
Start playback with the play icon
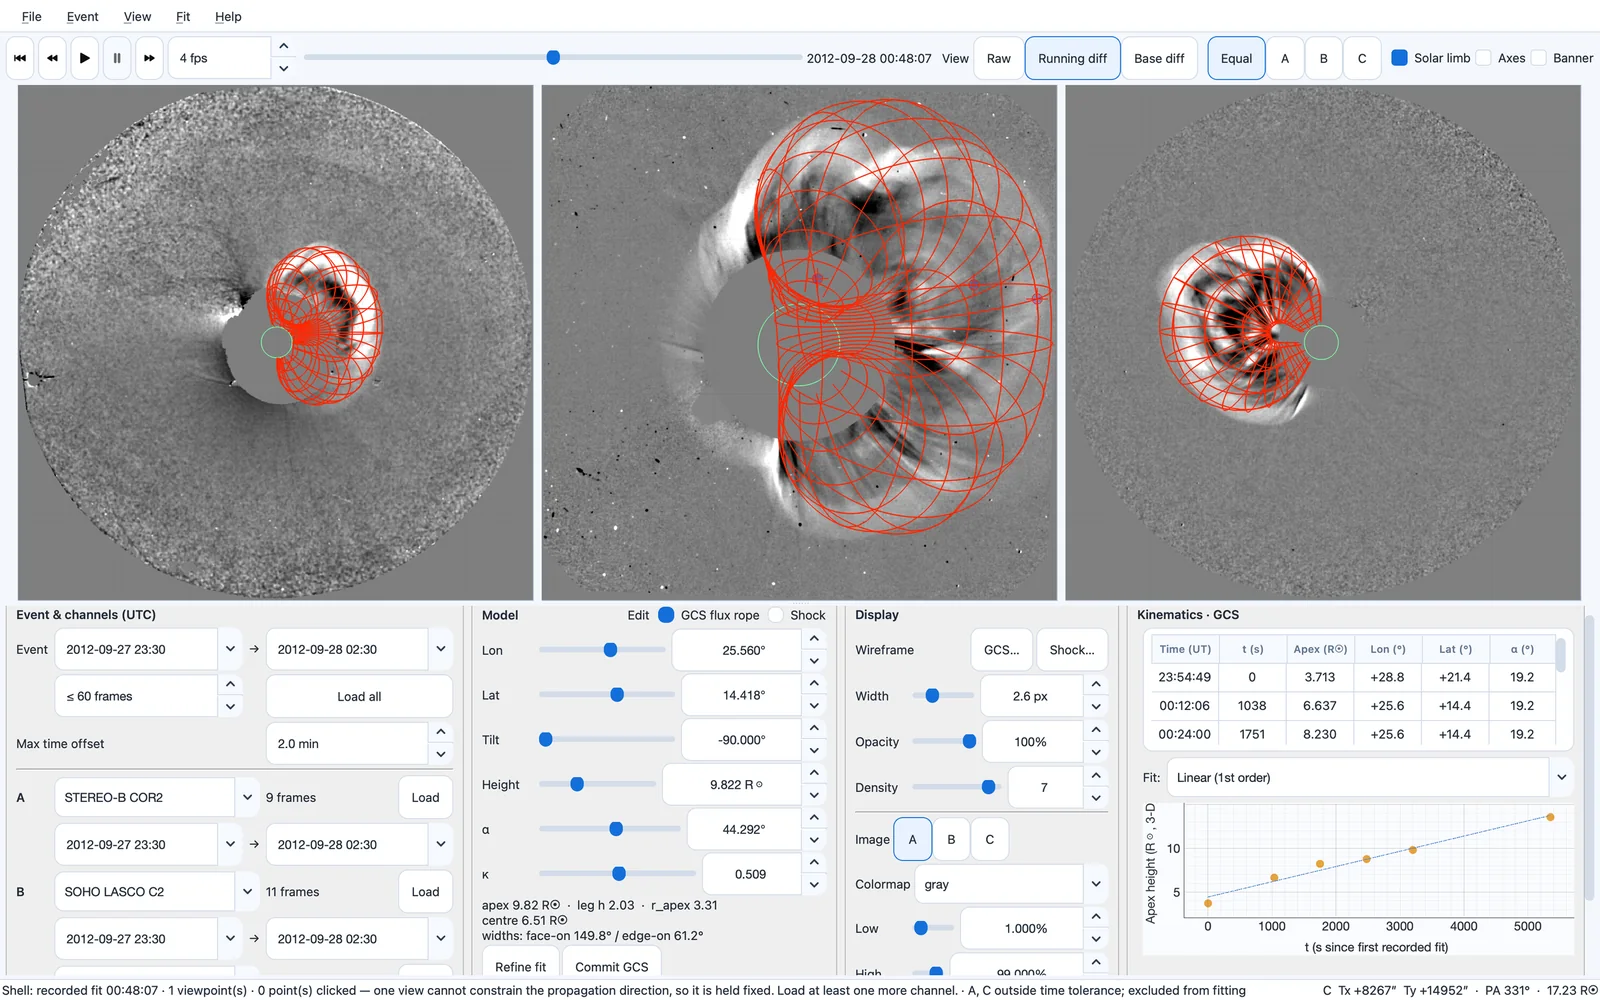(x=85, y=58)
